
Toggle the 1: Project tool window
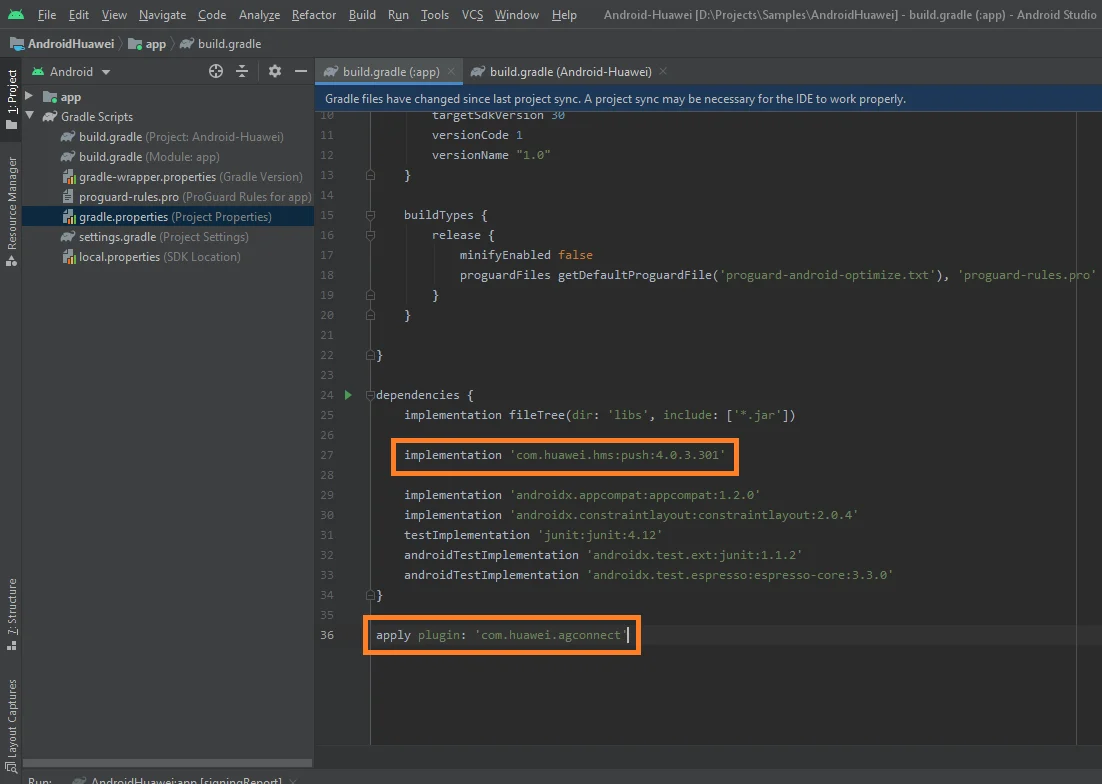click(12, 93)
